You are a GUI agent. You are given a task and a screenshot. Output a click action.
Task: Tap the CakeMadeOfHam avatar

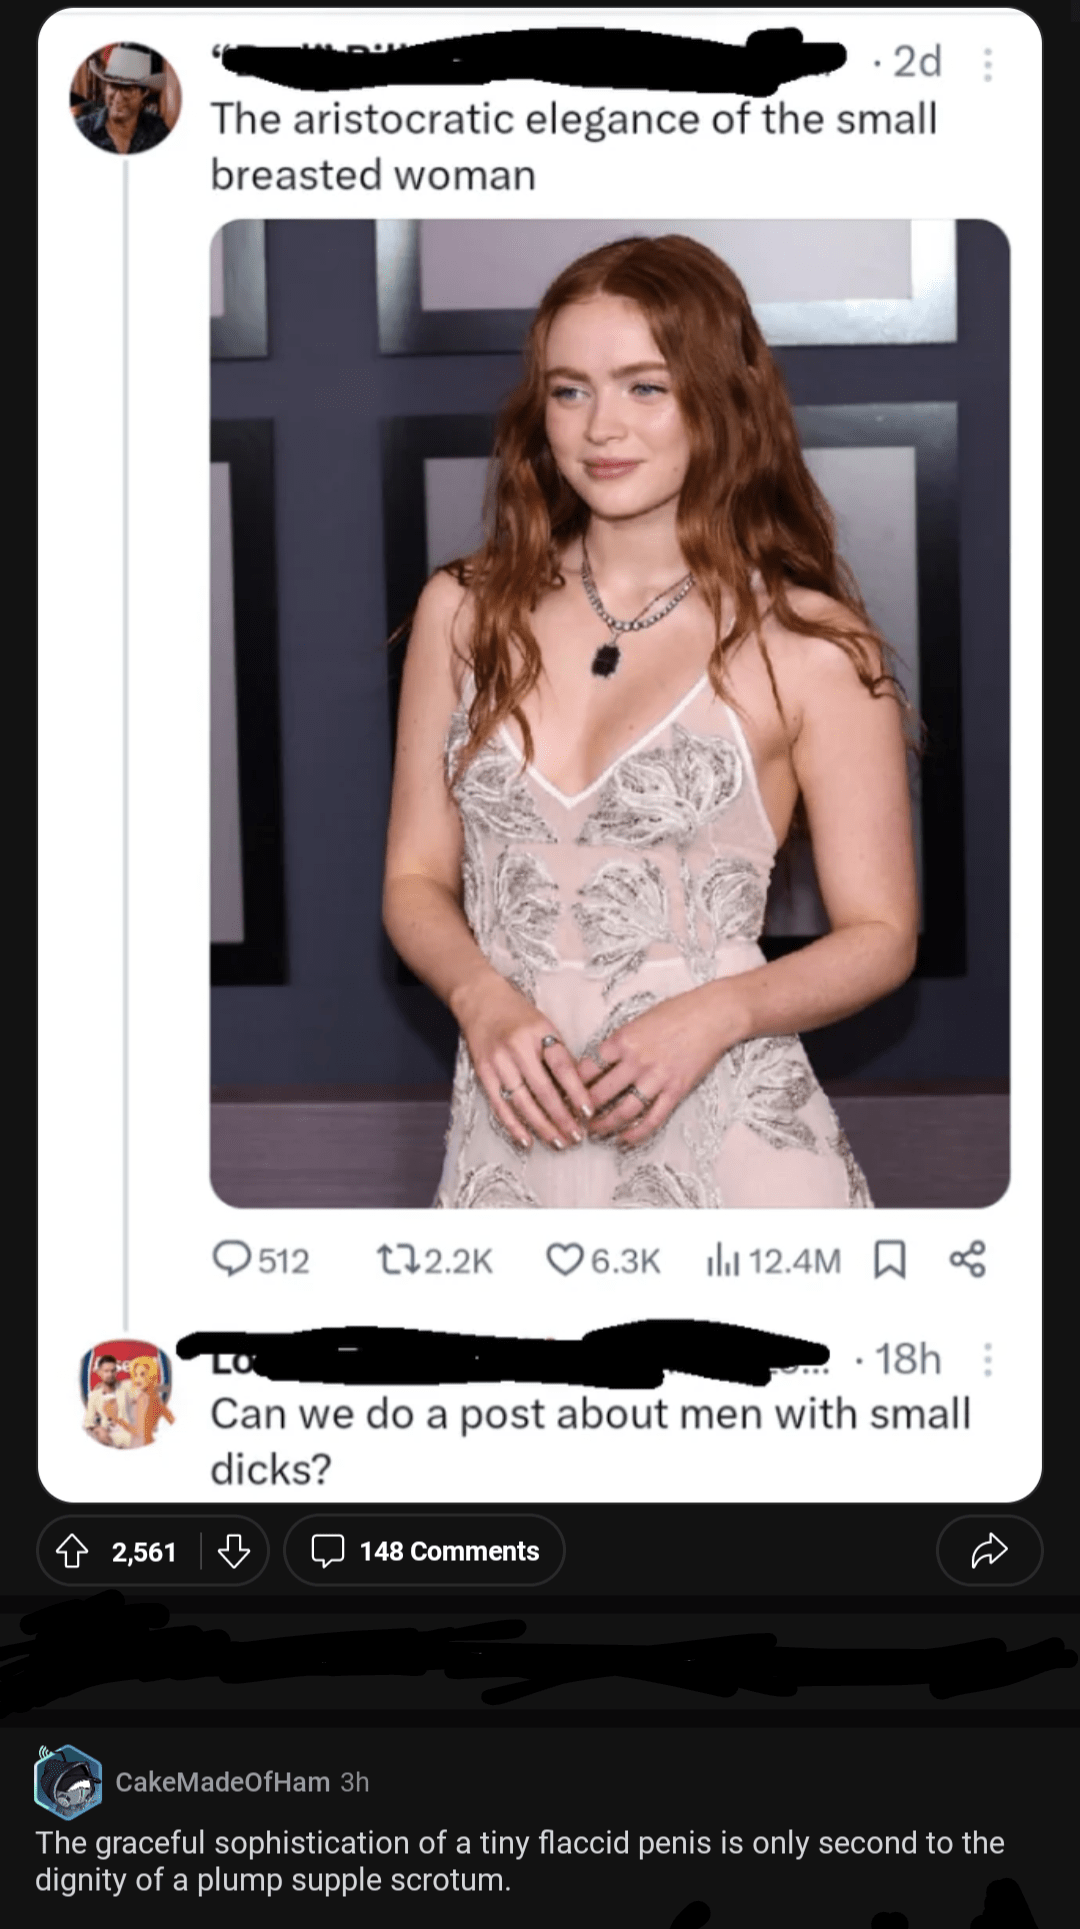68,1782
